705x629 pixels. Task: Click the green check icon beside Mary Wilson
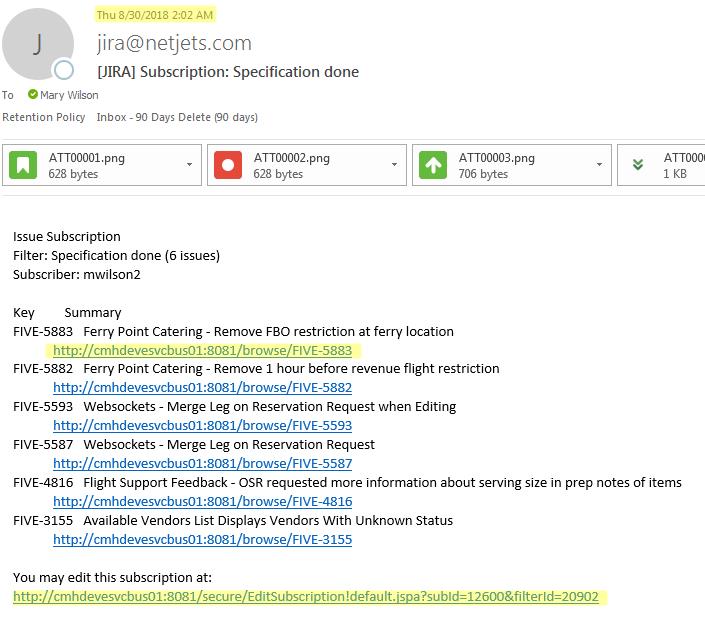[x=33, y=94]
